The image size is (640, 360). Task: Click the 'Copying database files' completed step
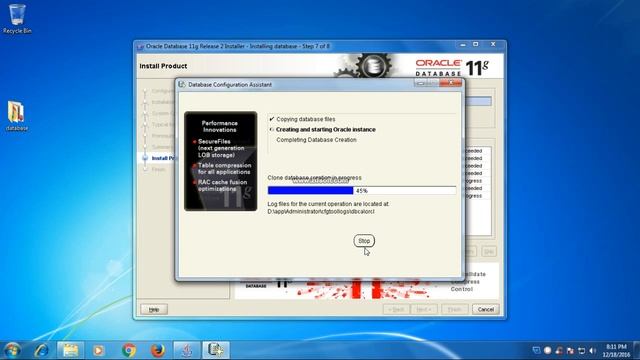coord(306,119)
